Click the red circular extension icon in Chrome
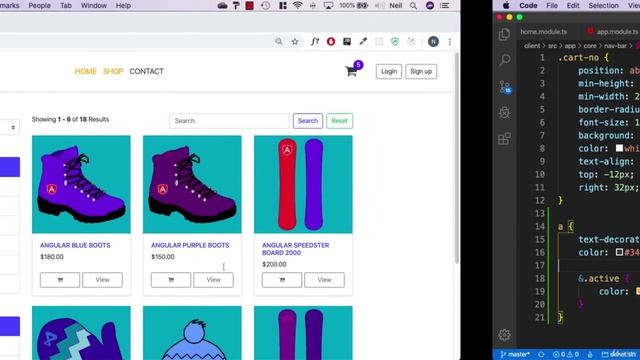The width and height of the screenshot is (640, 360). pos(331,41)
